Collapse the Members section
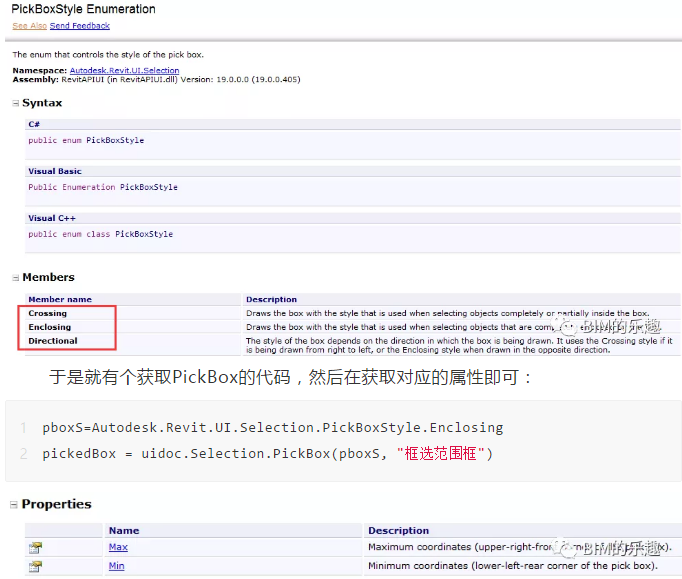Viewport: 682px width, 579px height. (16, 278)
